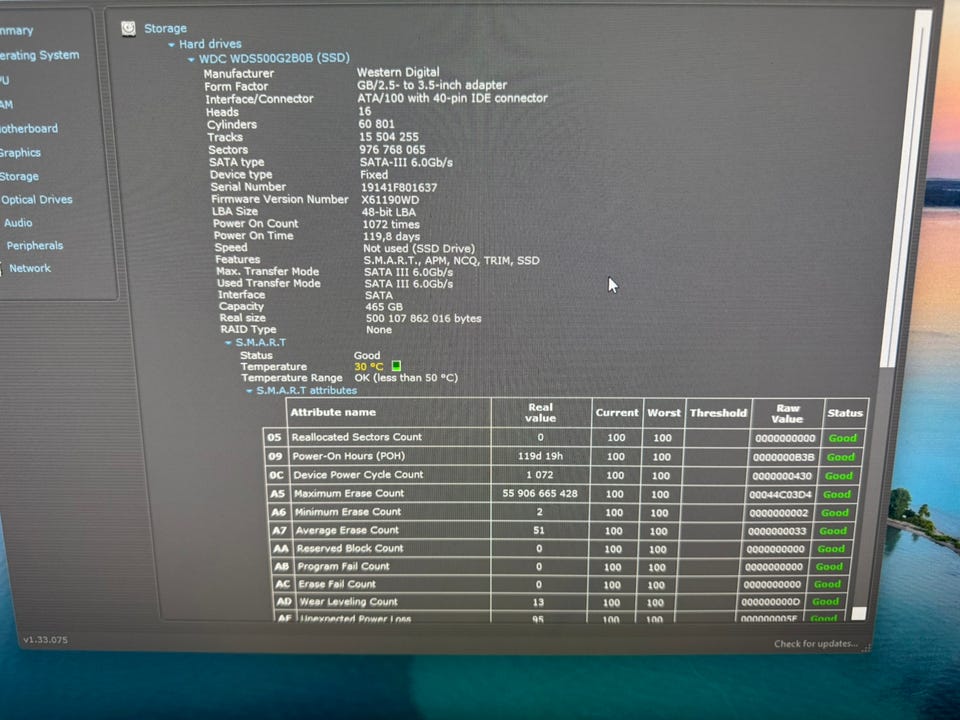
Task: Open the Audio section
Action: (x=18, y=223)
